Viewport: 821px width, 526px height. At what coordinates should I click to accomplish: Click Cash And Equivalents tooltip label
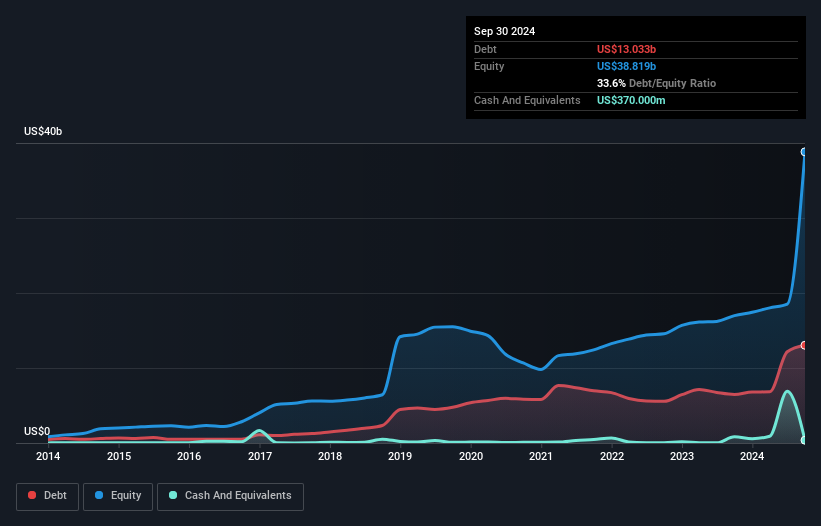pyautogui.click(x=527, y=100)
